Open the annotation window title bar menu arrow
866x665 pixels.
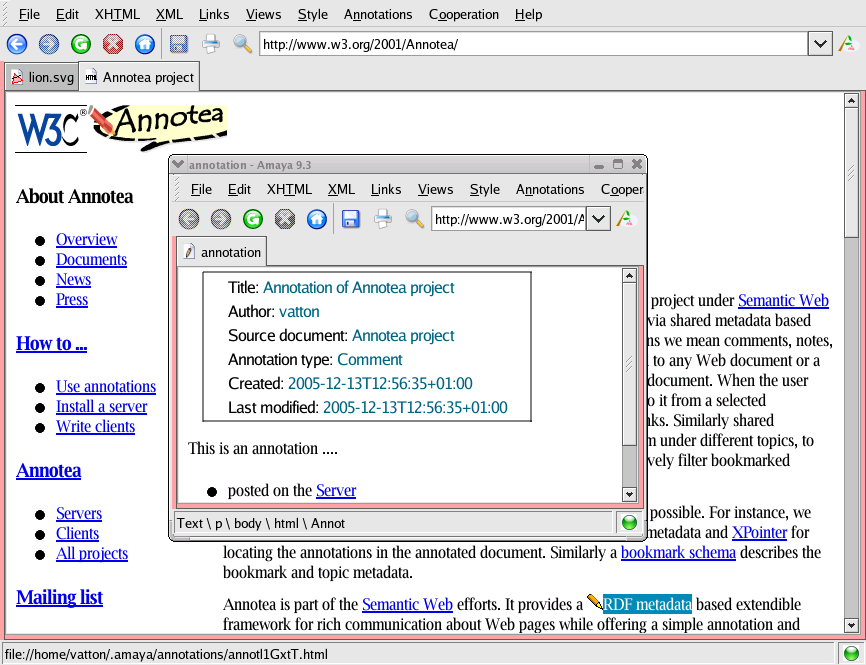(178, 165)
